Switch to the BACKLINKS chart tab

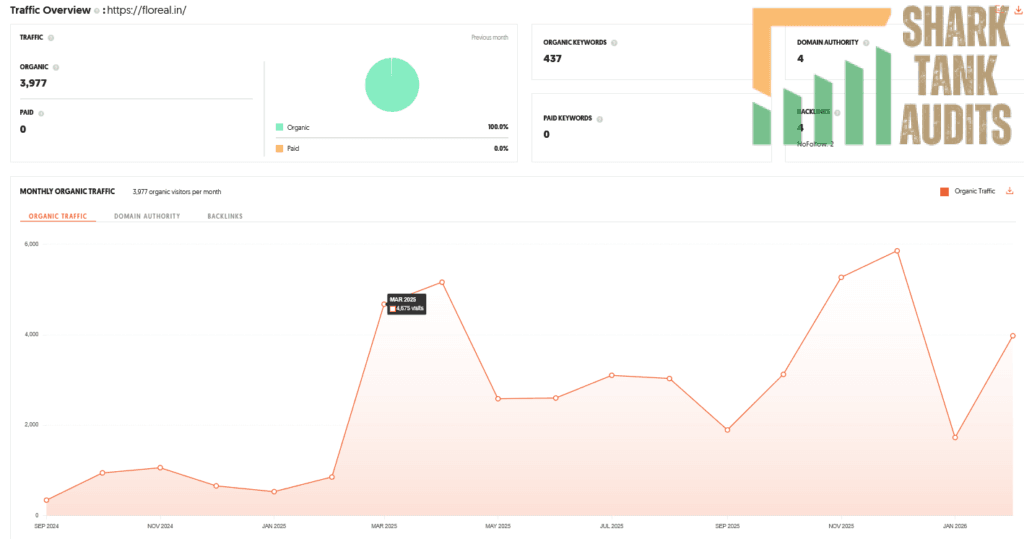(225, 216)
